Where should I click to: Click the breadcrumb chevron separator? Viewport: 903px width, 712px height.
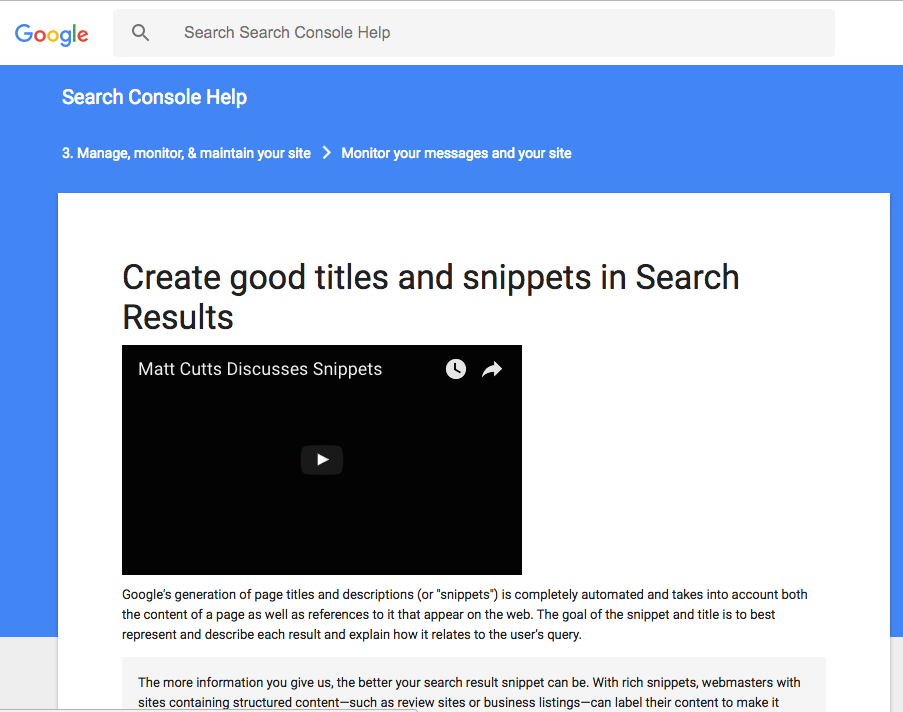(327, 153)
